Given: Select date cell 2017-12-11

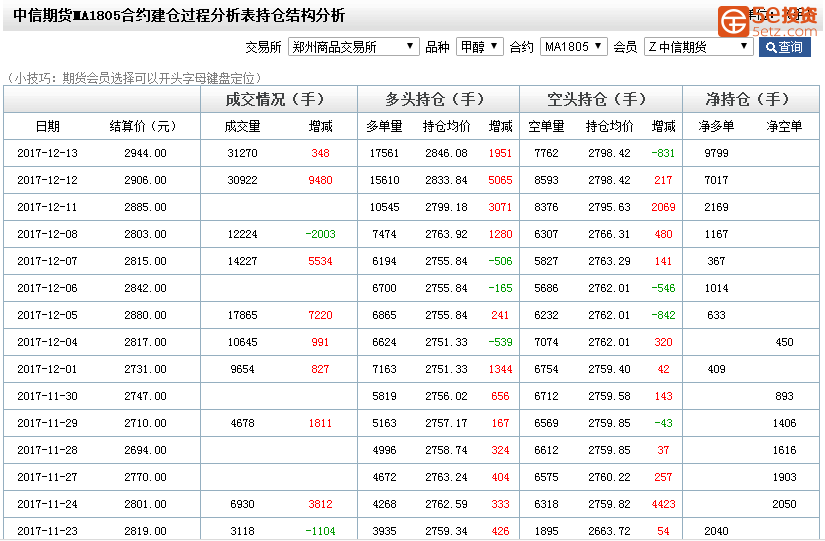Looking at the screenshot, I should click(47, 207).
